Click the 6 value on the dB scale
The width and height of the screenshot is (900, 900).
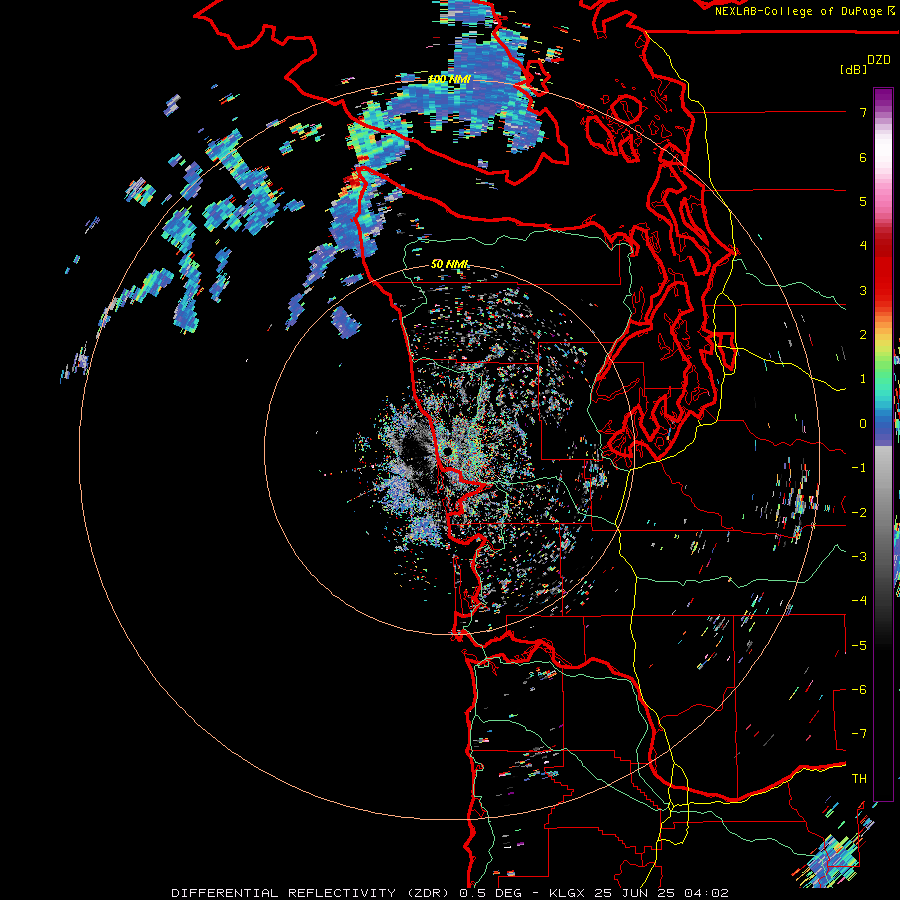[863, 157]
